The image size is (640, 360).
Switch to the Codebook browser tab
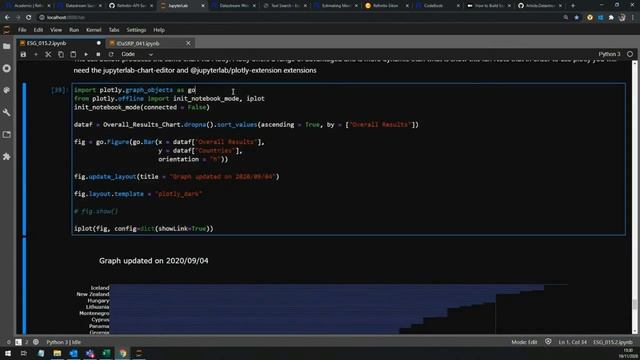pyautogui.click(x=438, y=6)
